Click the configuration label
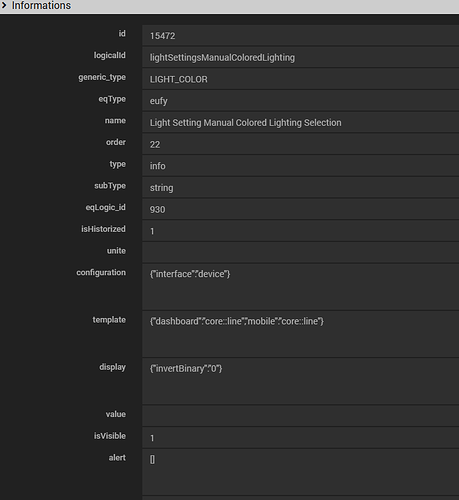The width and height of the screenshot is (459, 500). 101,273
